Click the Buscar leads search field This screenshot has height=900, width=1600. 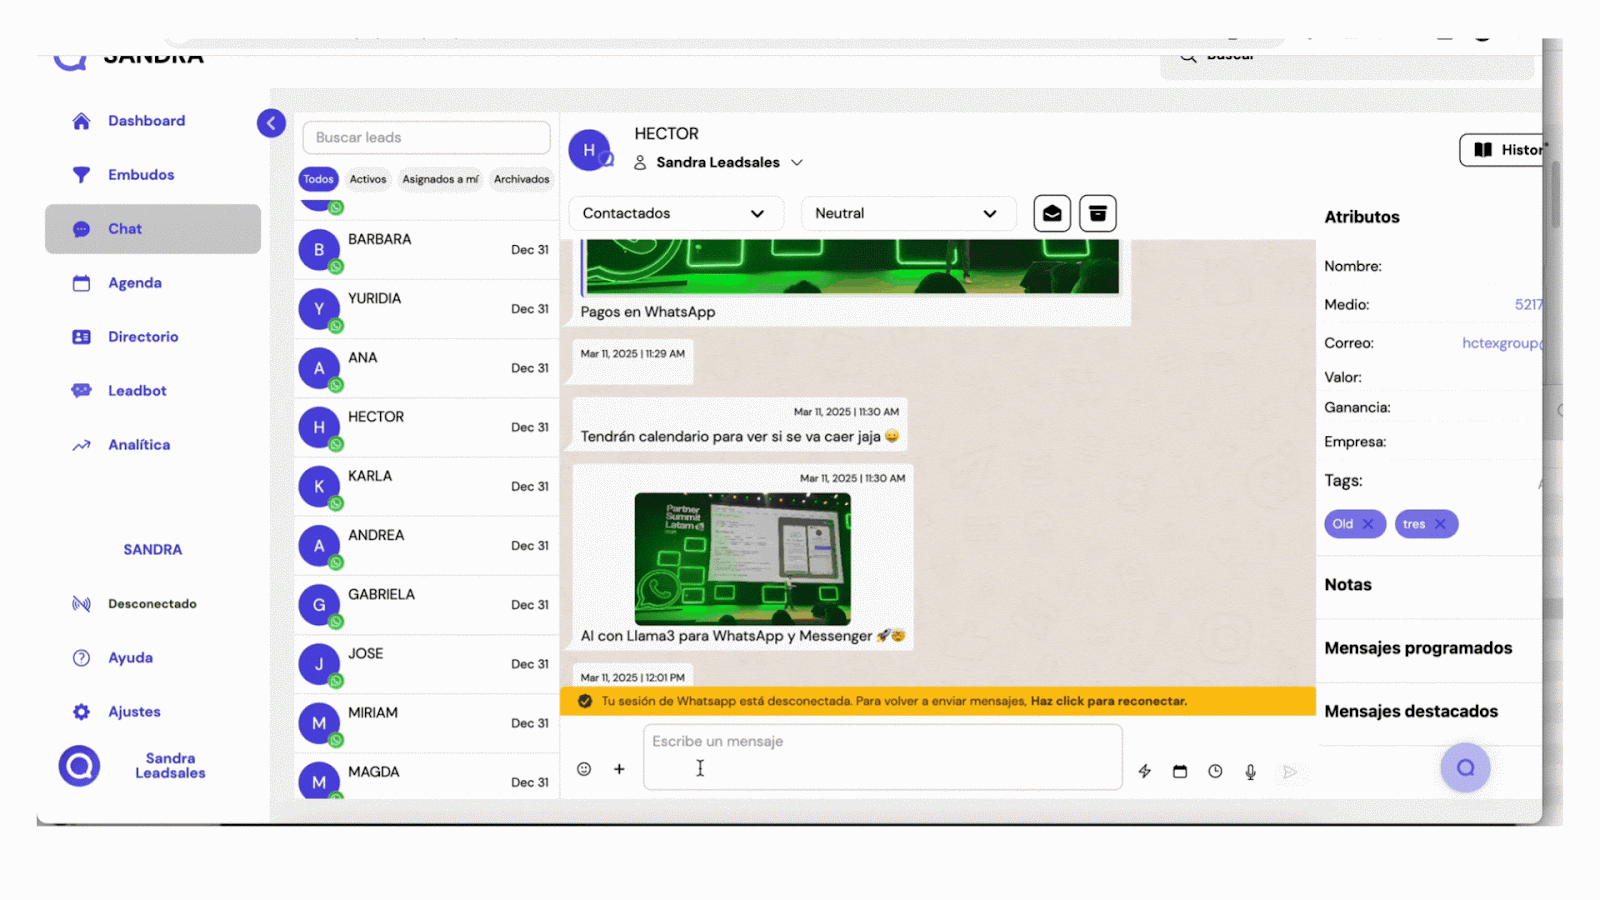(426, 138)
